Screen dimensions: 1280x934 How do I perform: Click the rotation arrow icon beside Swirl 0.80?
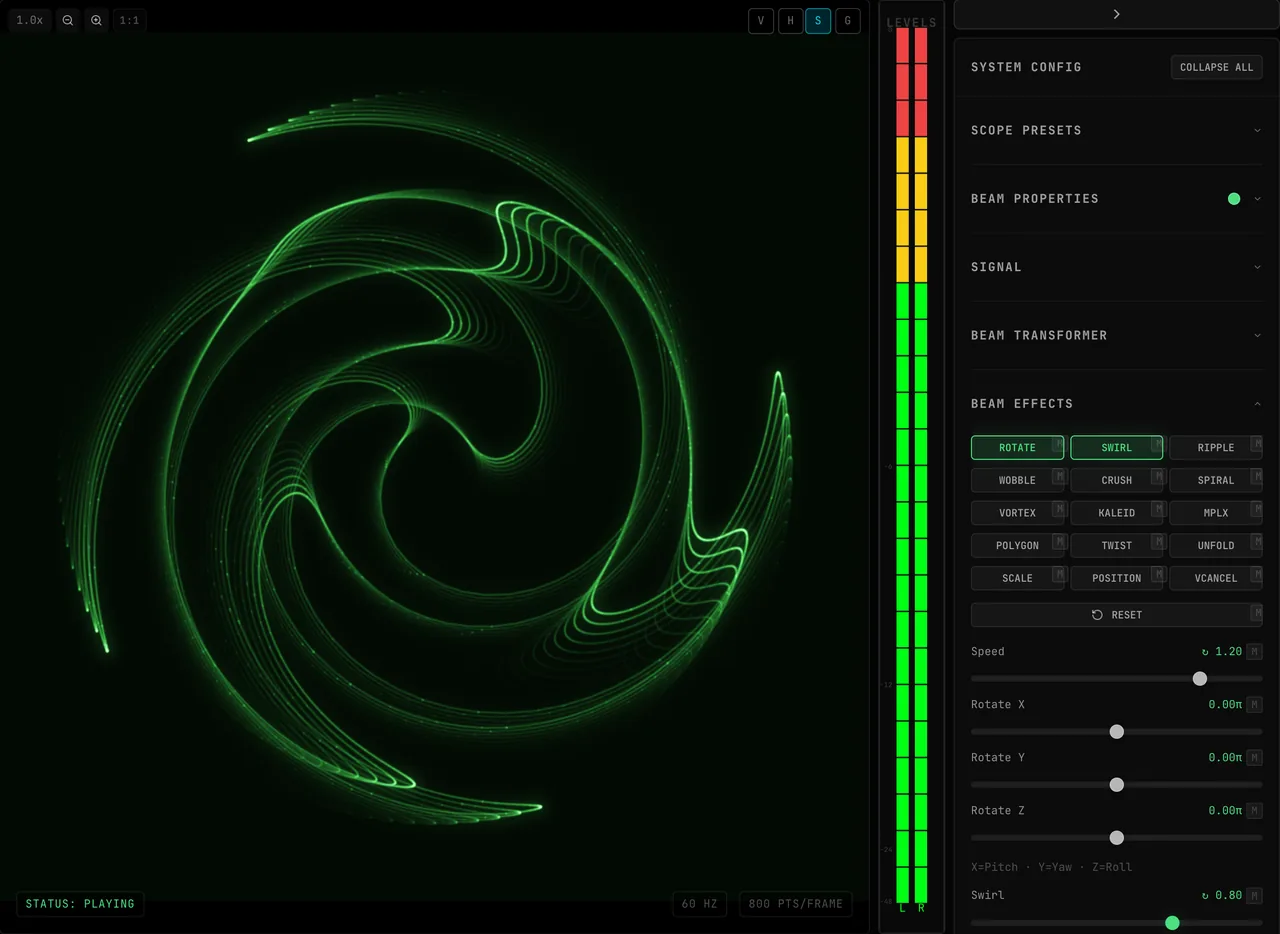coord(1205,896)
